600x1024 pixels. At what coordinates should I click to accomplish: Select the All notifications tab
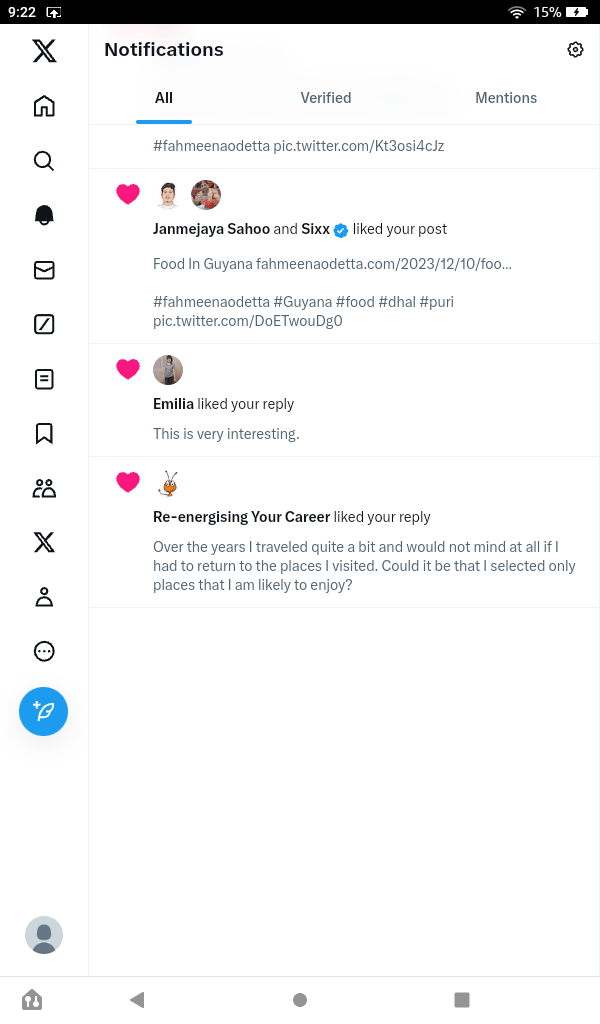[x=164, y=98]
